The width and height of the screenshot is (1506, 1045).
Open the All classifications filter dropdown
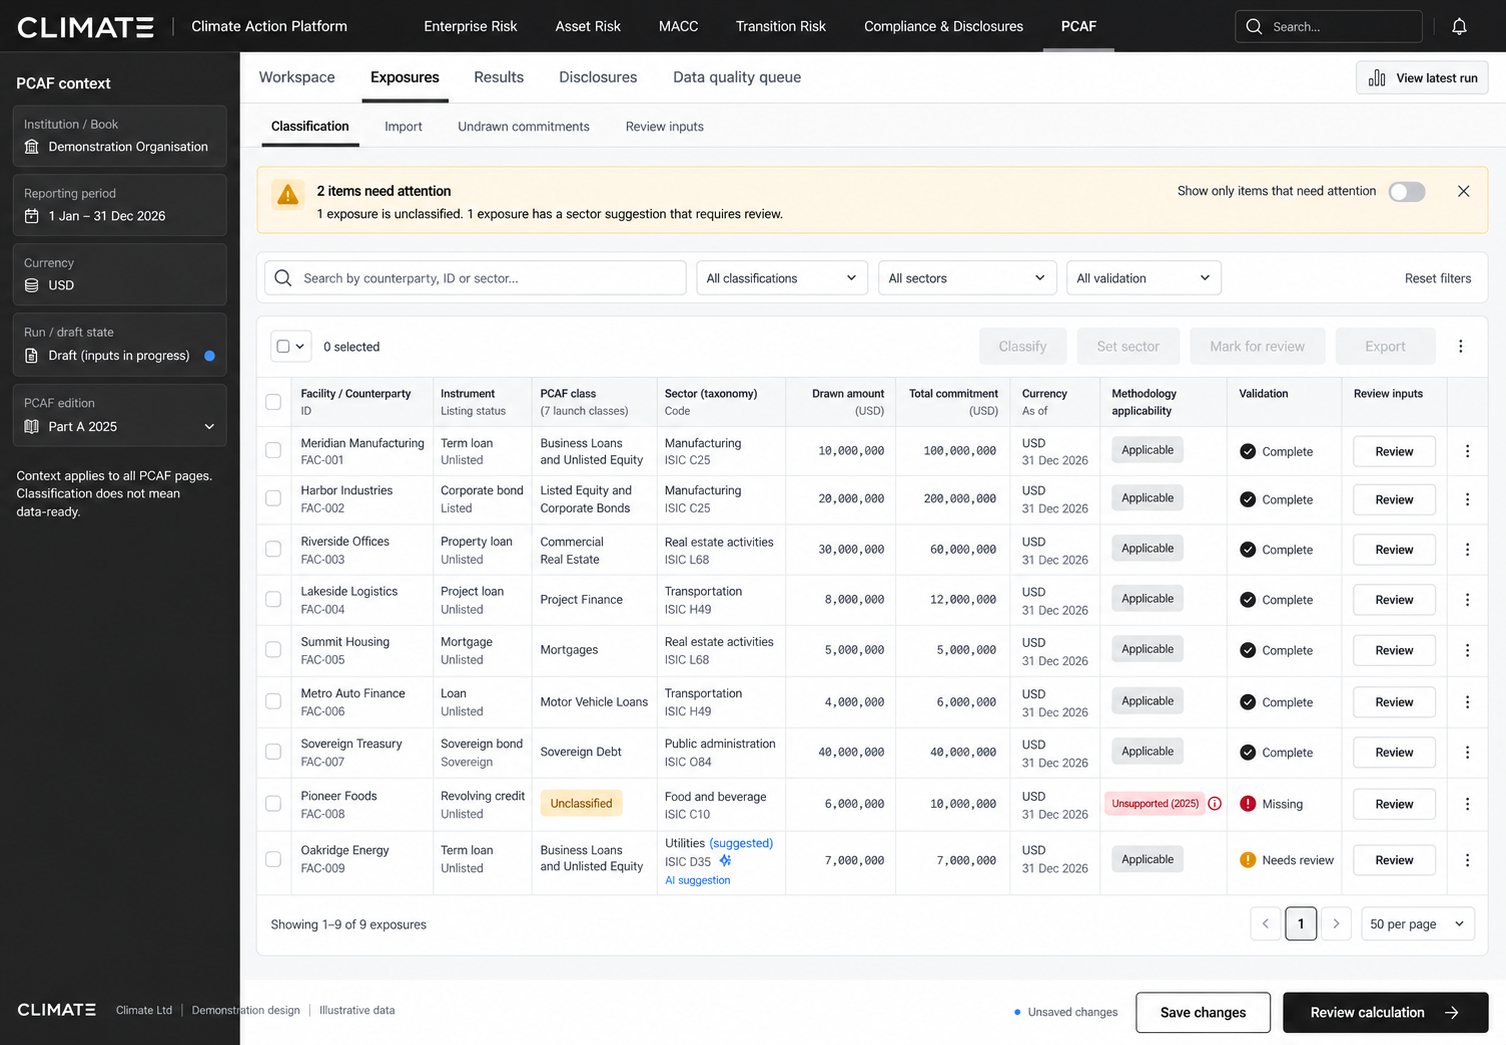click(782, 278)
